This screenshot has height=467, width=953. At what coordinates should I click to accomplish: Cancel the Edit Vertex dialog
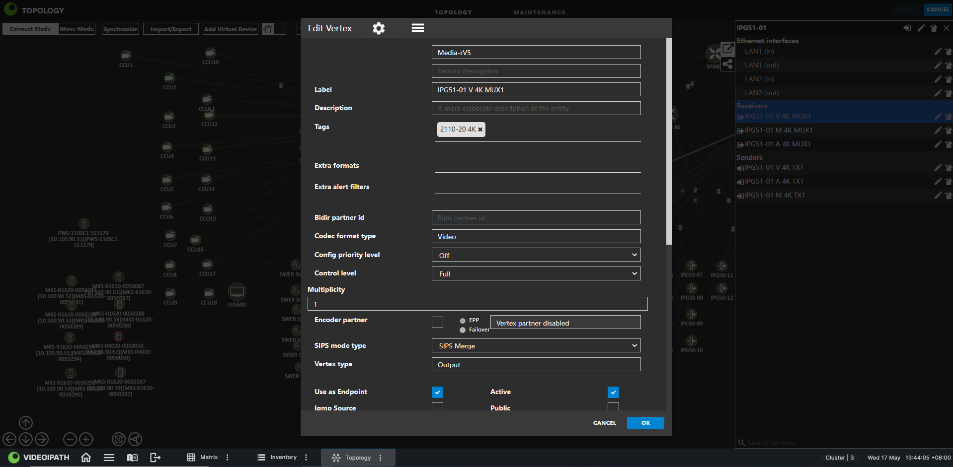[x=604, y=423]
